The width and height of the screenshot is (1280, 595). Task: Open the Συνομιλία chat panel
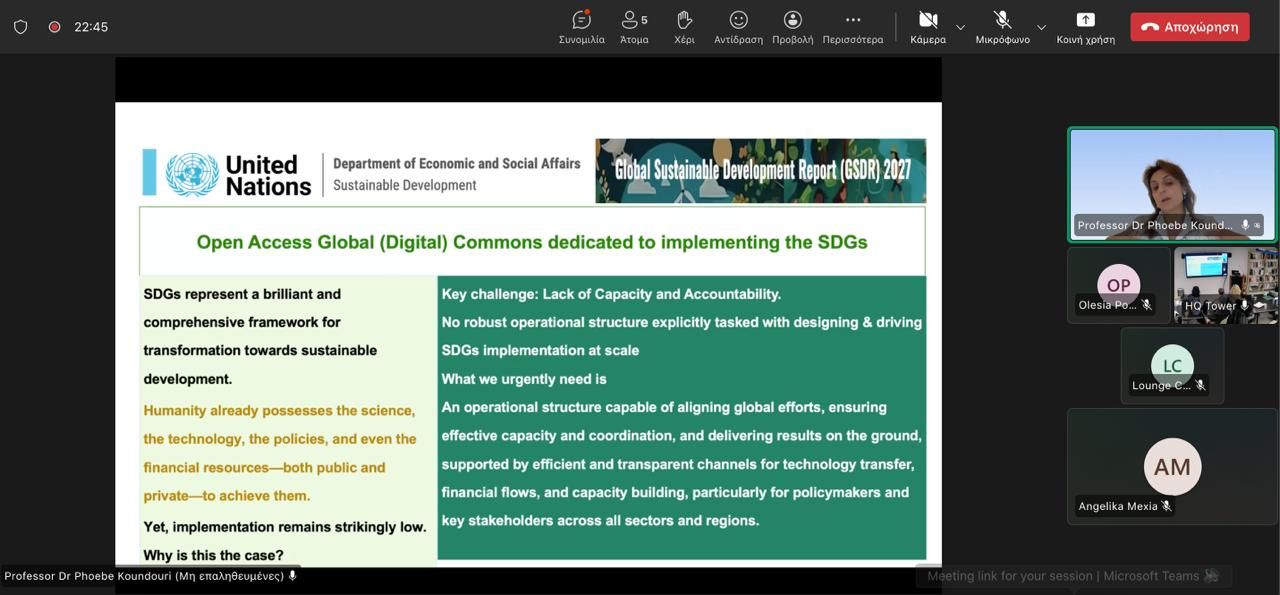click(x=581, y=26)
